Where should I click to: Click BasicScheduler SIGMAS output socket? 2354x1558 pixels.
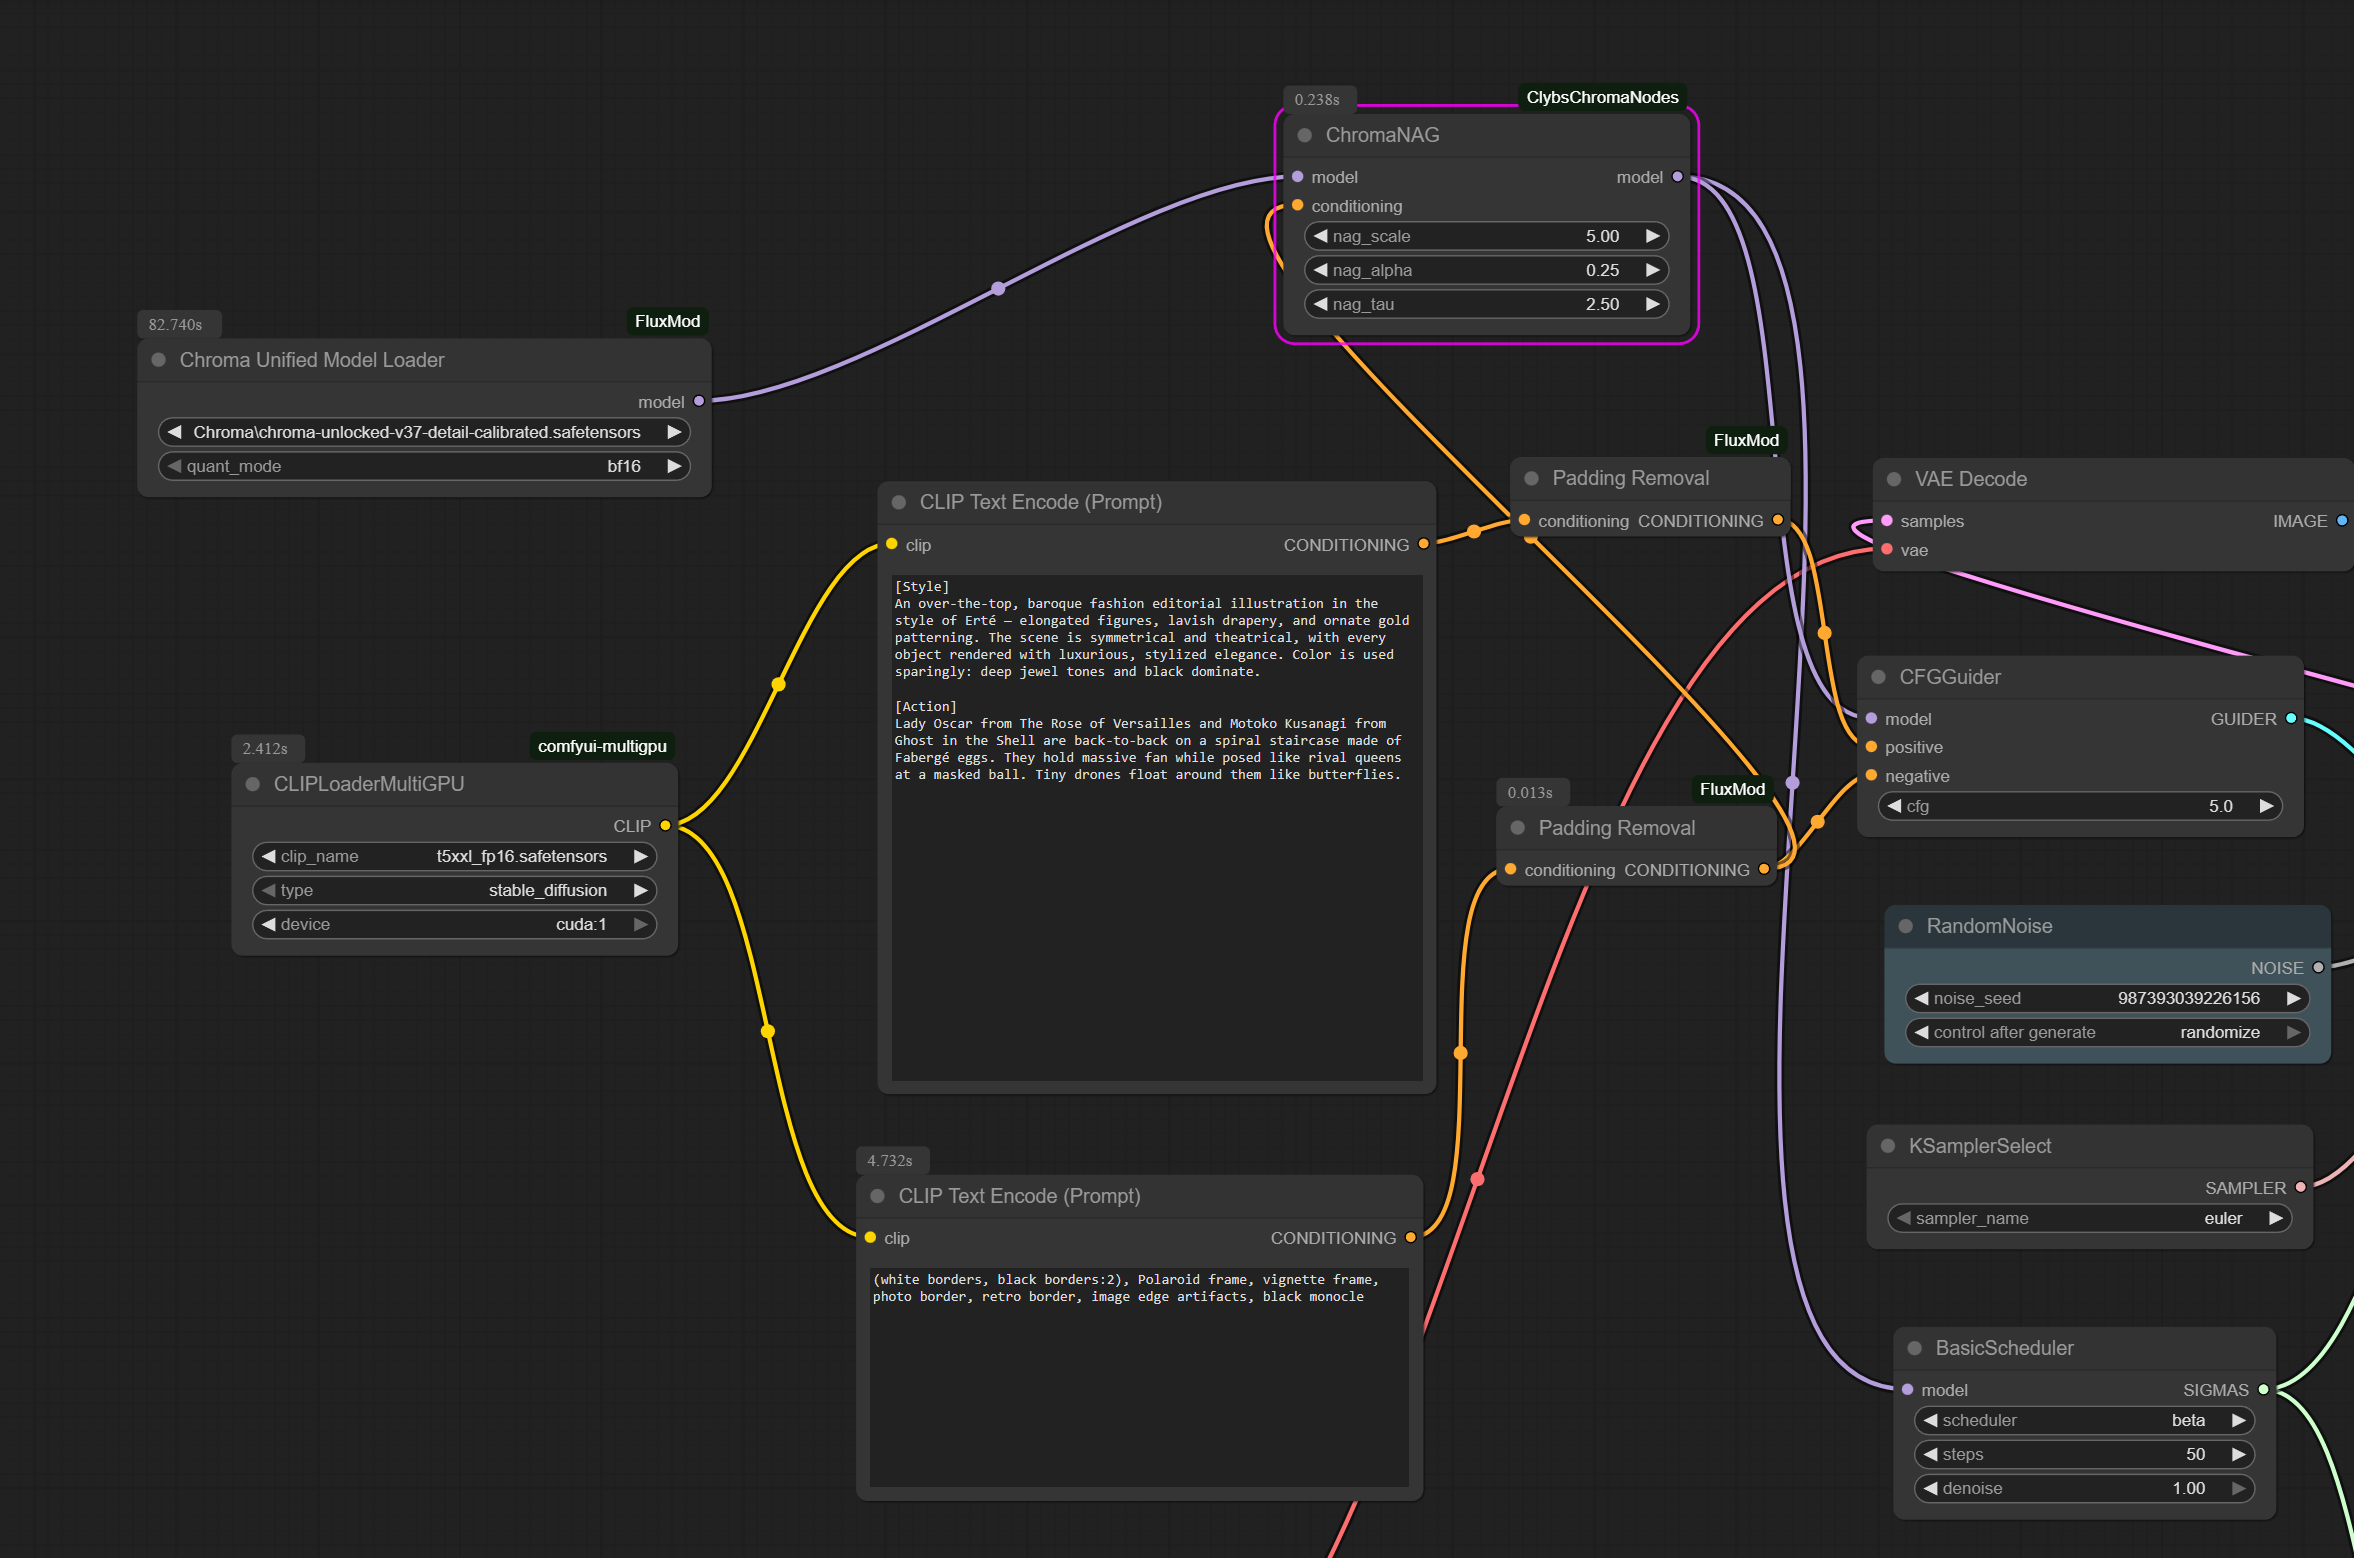(2263, 1390)
